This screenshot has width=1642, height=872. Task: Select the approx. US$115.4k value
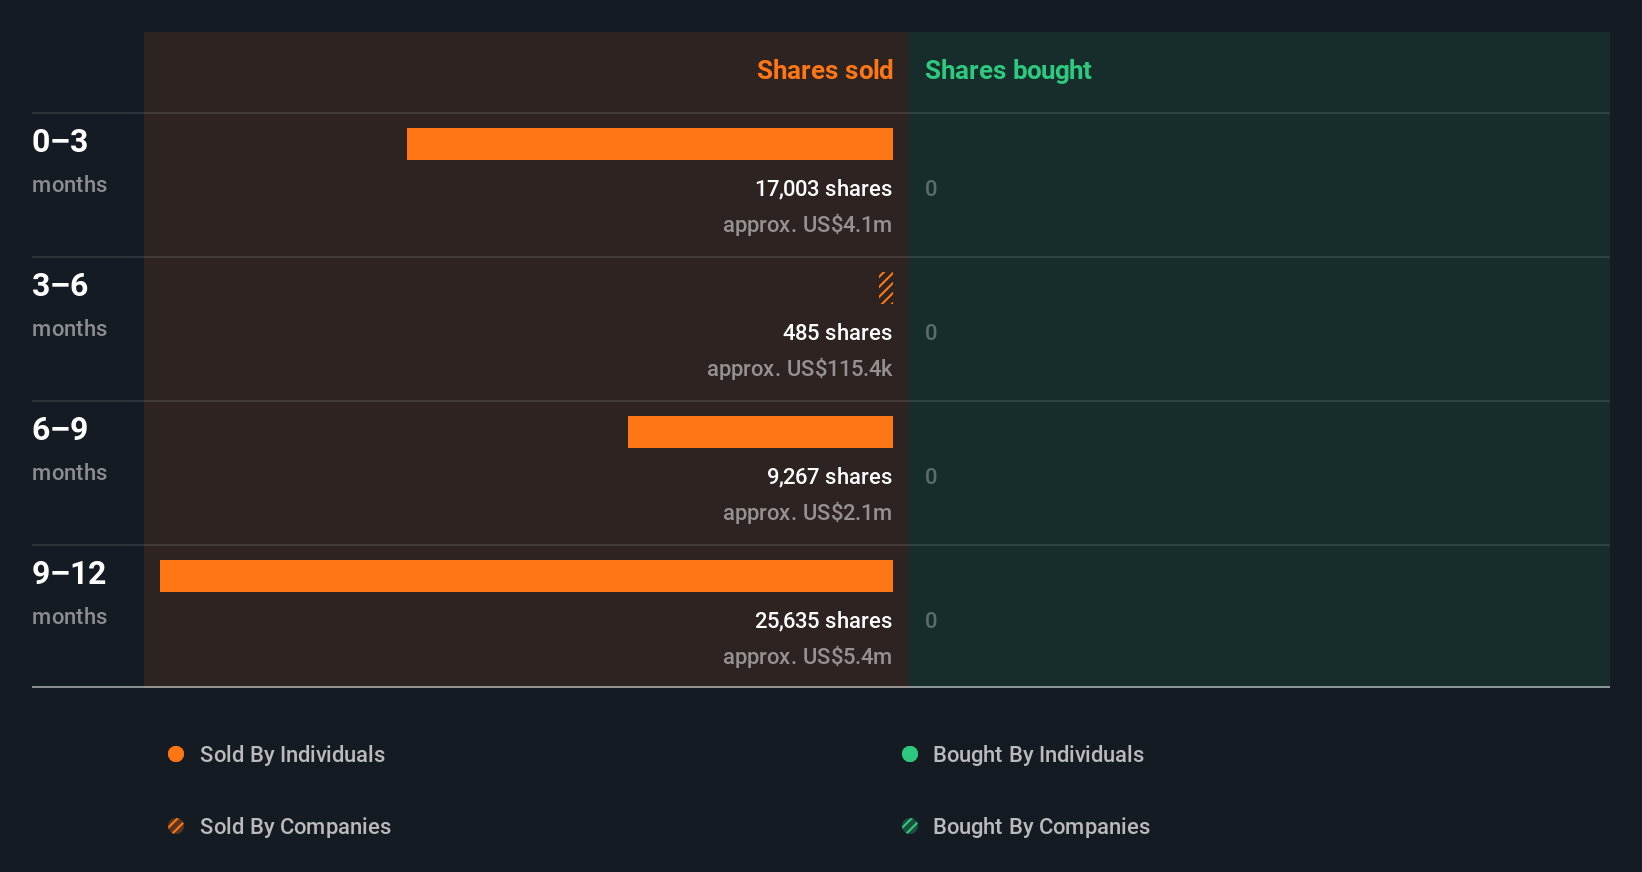799,368
